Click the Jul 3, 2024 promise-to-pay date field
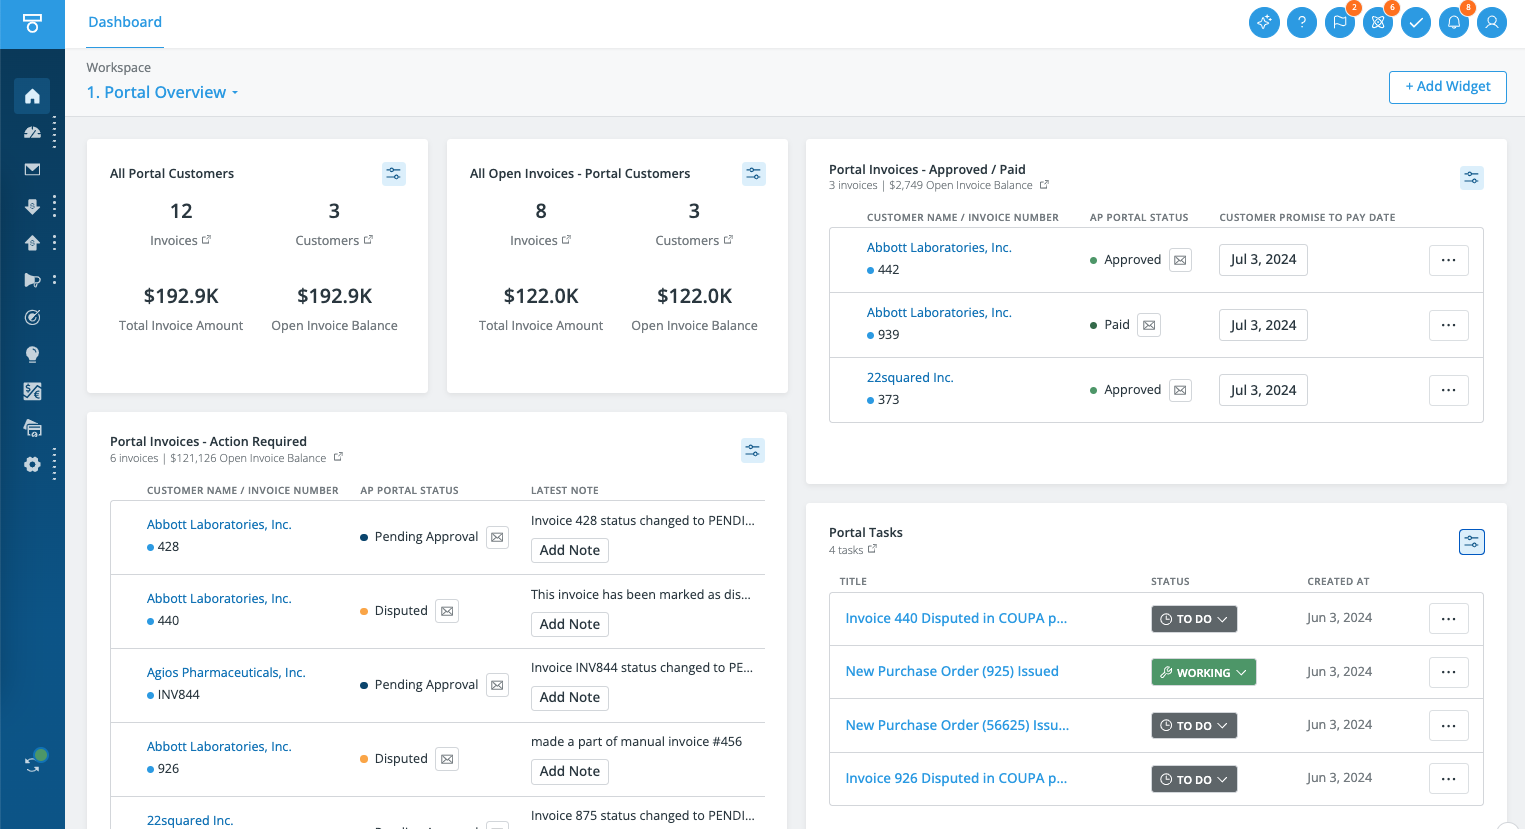Viewport: 1525px width, 829px height. click(1262, 259)
